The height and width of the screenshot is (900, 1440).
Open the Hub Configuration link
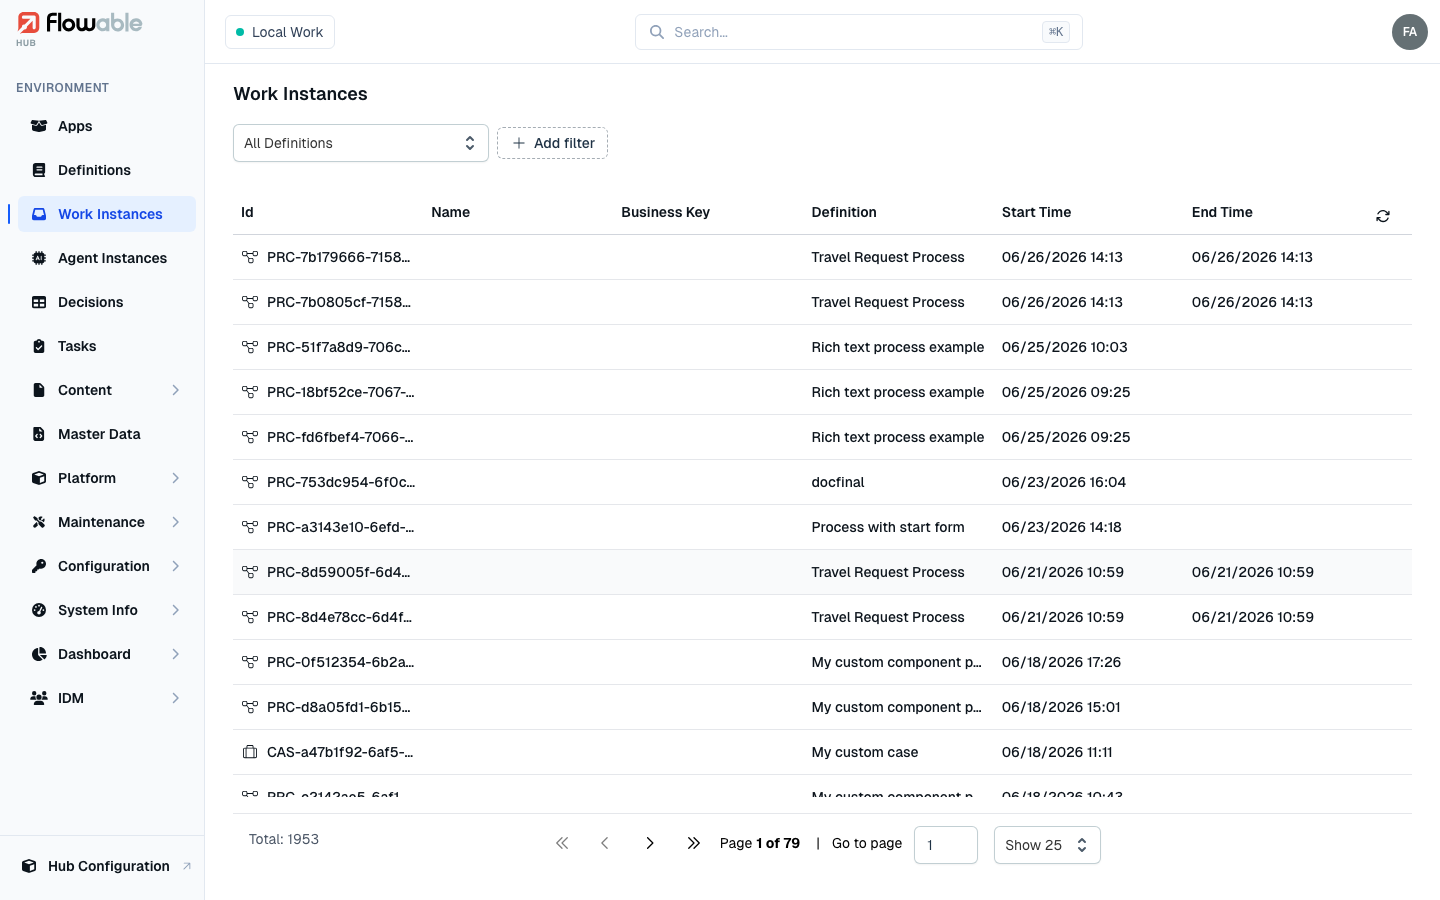click(107, 866)
